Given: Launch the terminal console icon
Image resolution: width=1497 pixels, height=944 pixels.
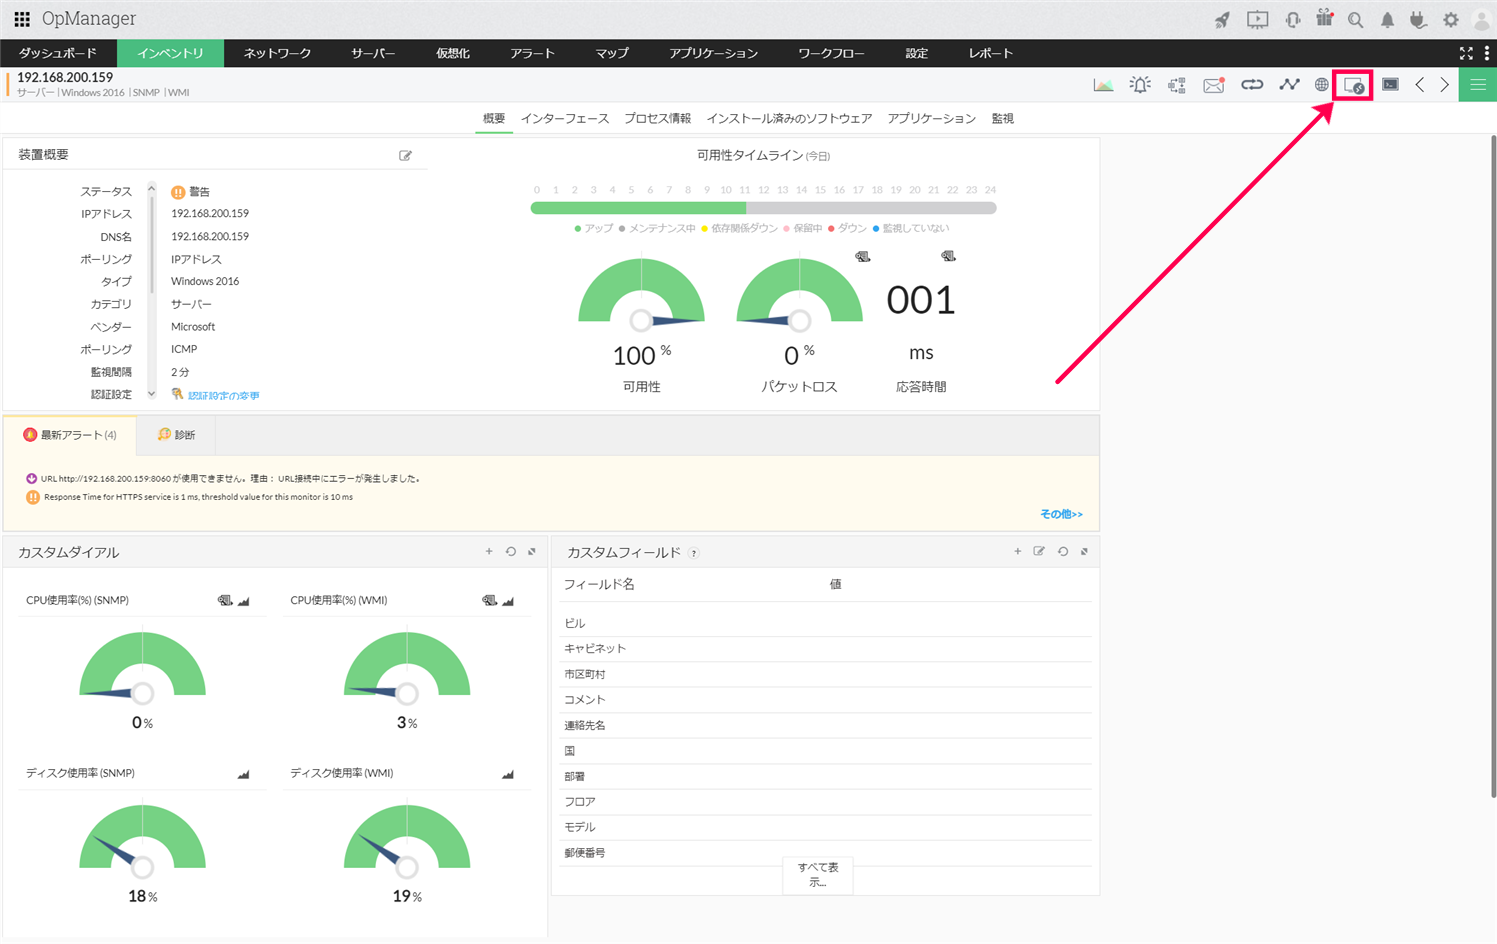Looking at the screenshot, I should 1390,85.
